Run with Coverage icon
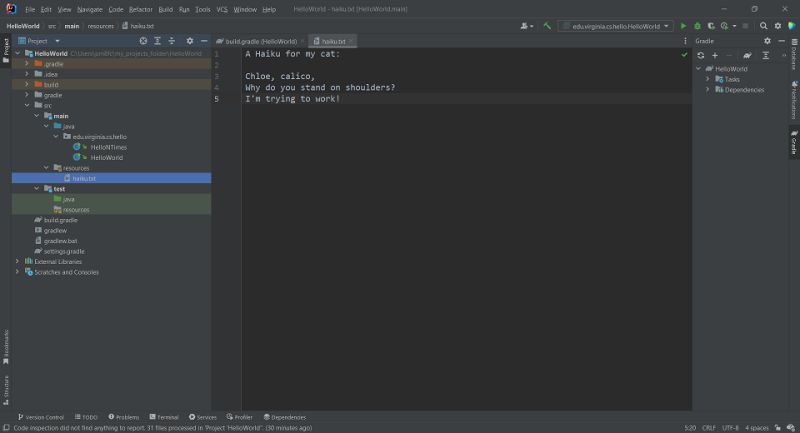 pyautogui.click(x=711, y=26)
